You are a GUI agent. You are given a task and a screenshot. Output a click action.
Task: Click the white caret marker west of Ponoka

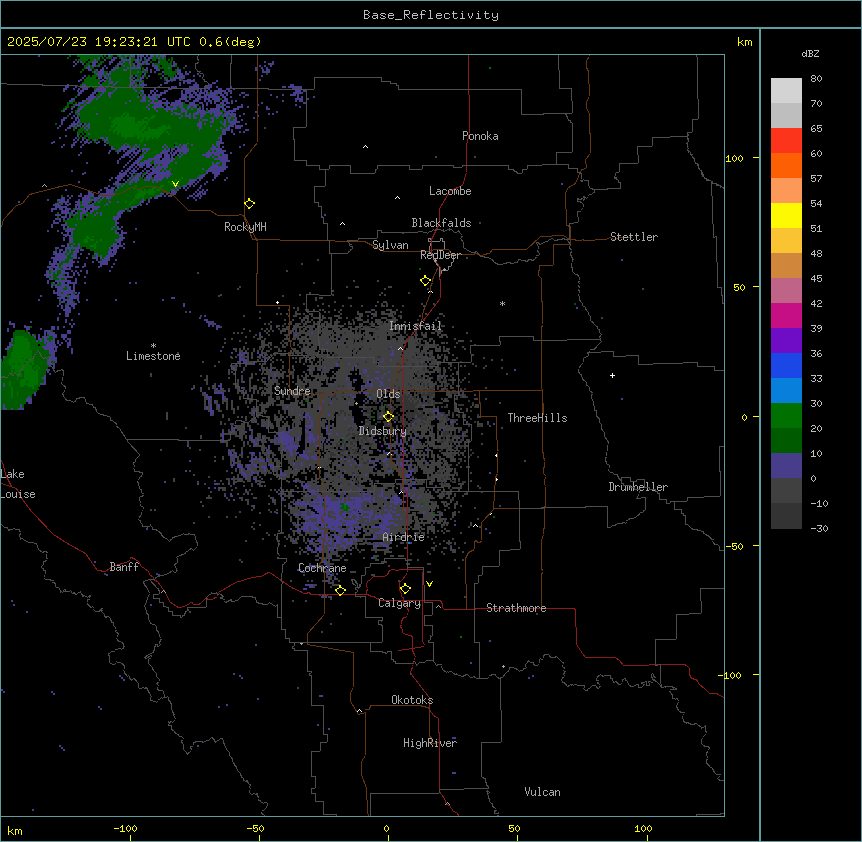pos(366,147)
